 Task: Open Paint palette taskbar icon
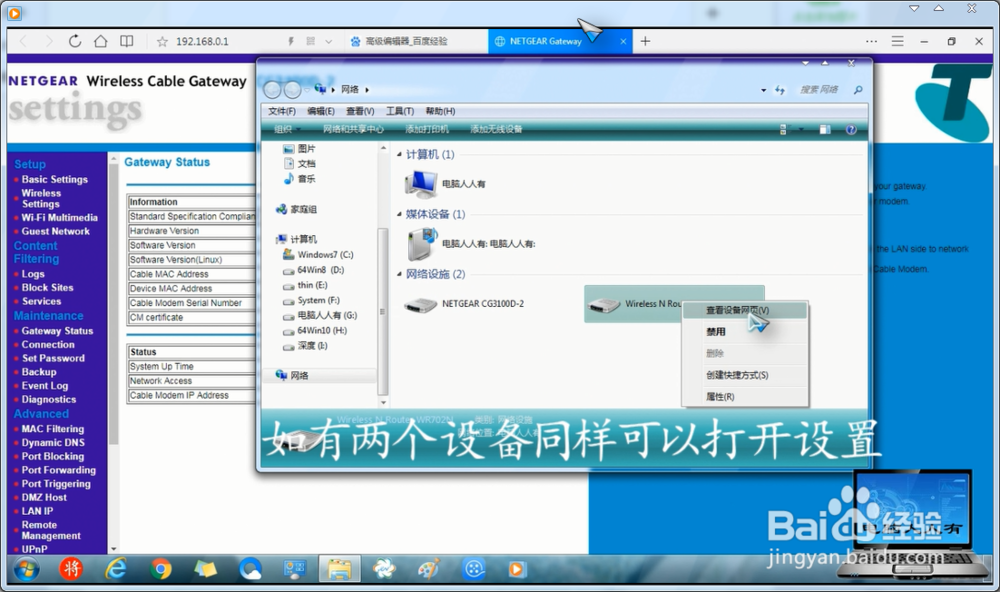tap(429, 568)
